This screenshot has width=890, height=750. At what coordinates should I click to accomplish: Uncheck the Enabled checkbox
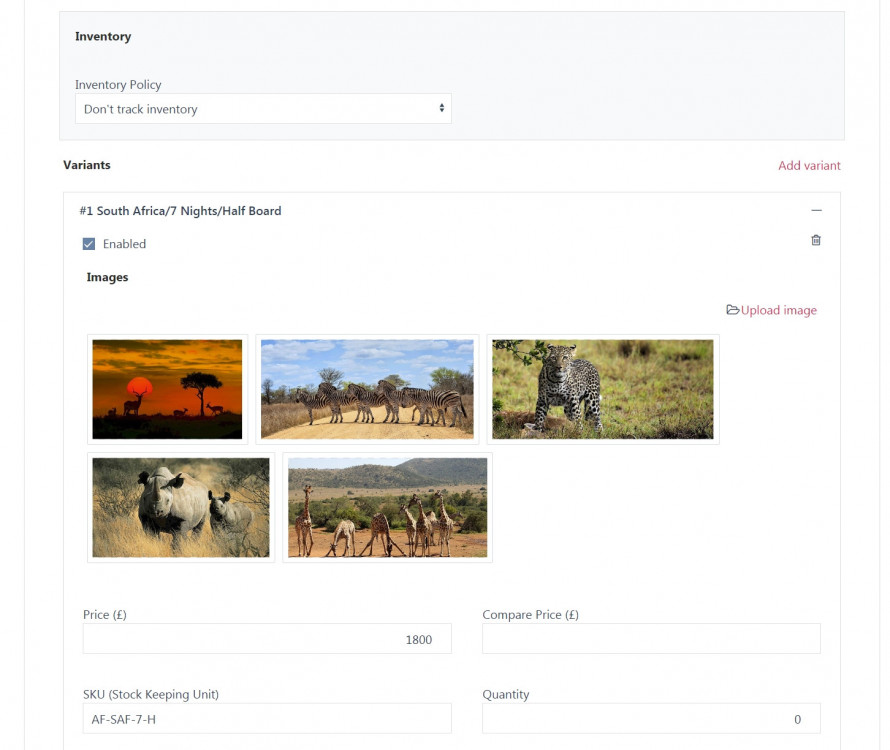click(89, 244)
